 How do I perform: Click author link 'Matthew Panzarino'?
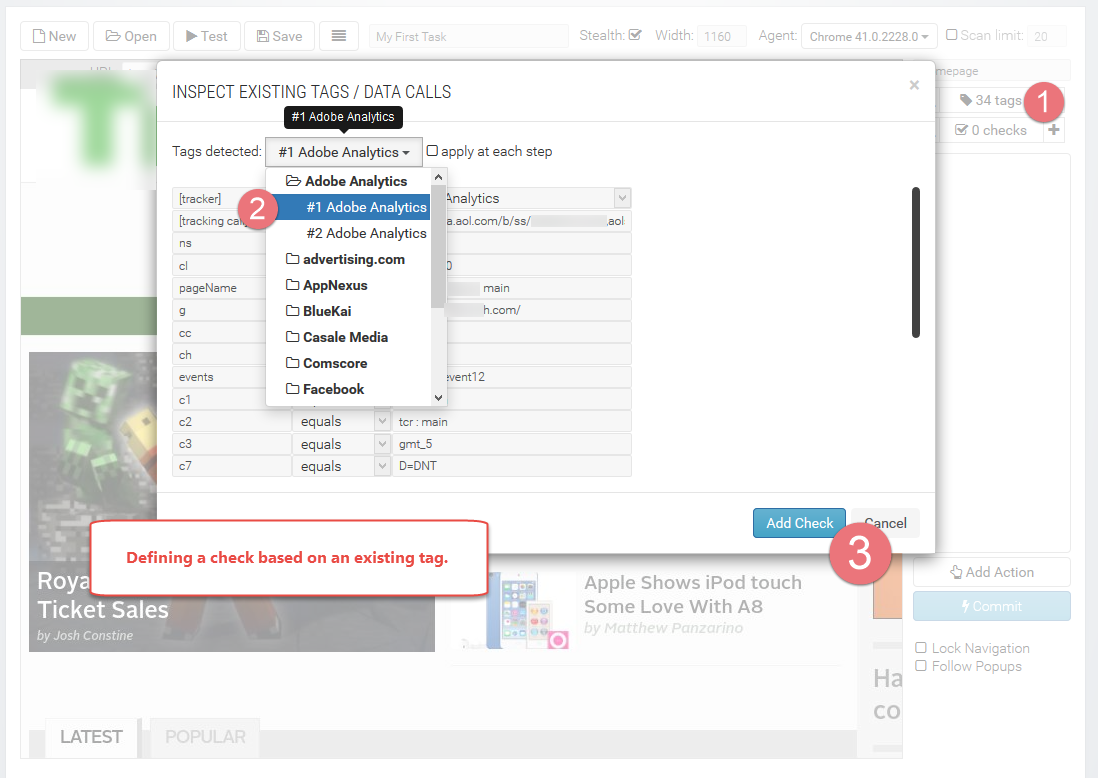[673, 628]
